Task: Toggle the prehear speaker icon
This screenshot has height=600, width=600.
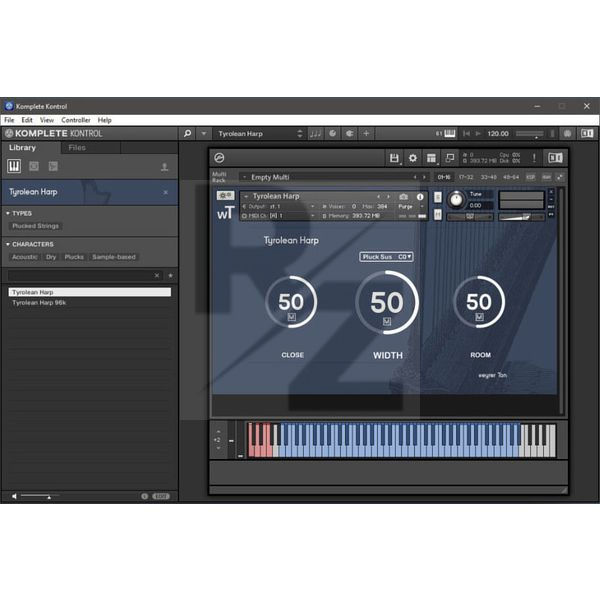Action: pyautogui.click(x=14, y=496)
